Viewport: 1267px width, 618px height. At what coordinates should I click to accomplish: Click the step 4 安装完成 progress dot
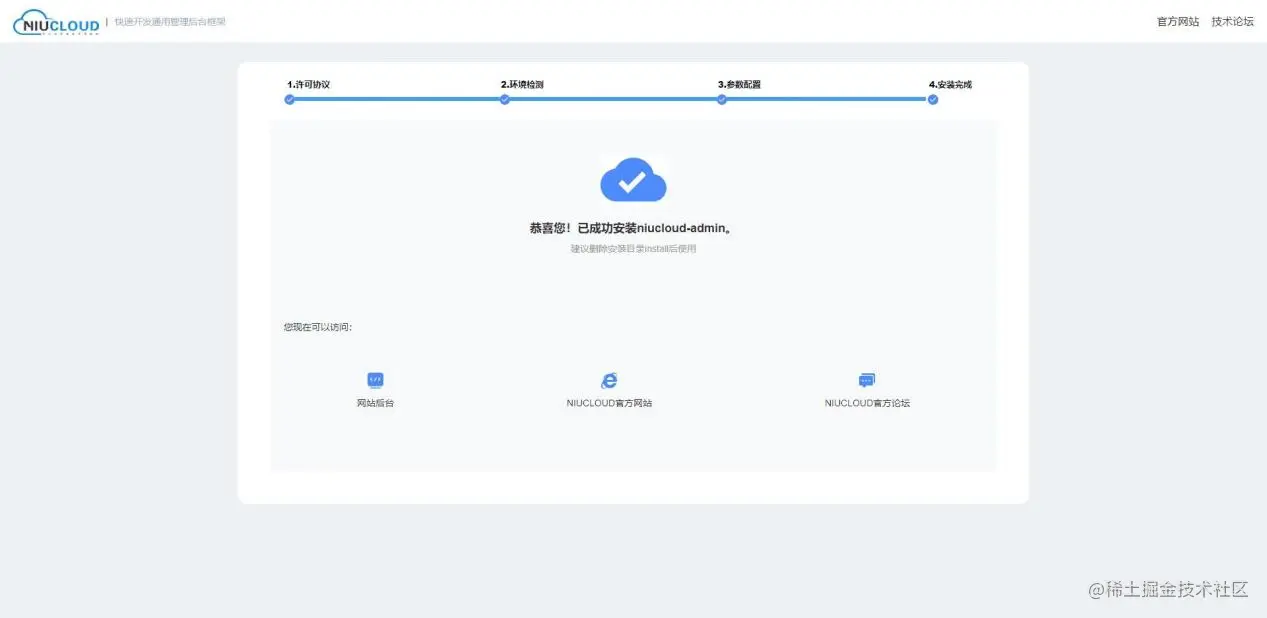click(933, 100)
